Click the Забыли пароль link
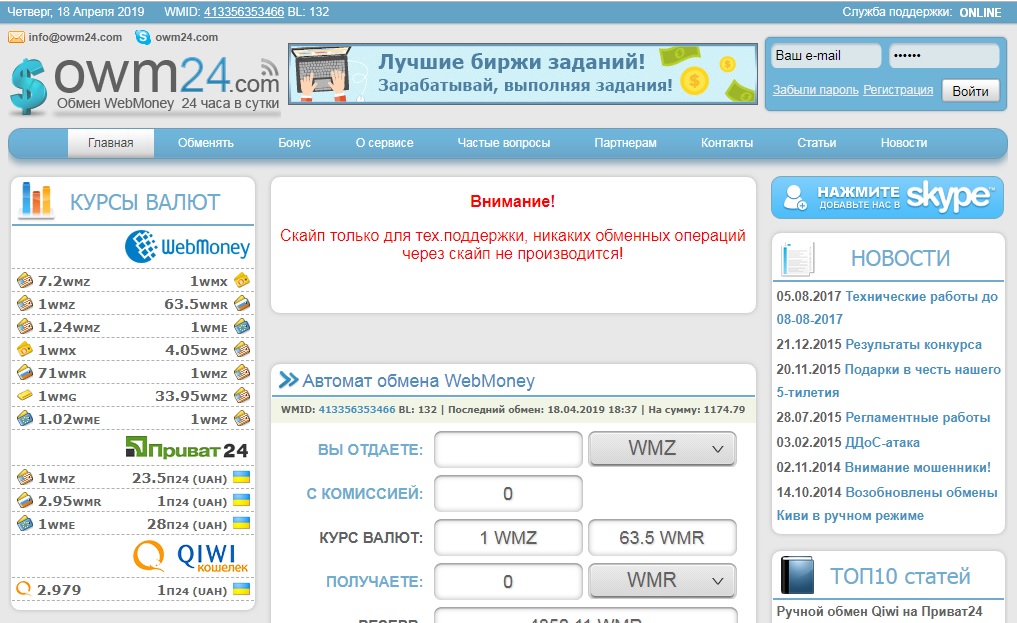 click(816, 90)
